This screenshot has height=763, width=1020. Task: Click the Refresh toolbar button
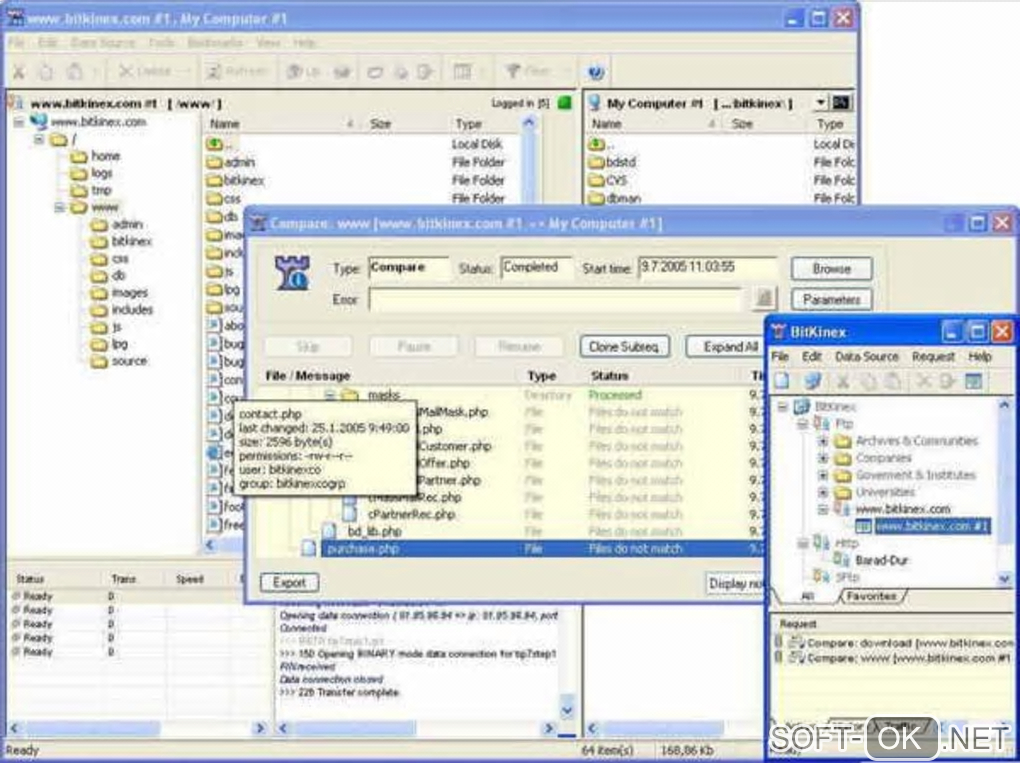237,71
